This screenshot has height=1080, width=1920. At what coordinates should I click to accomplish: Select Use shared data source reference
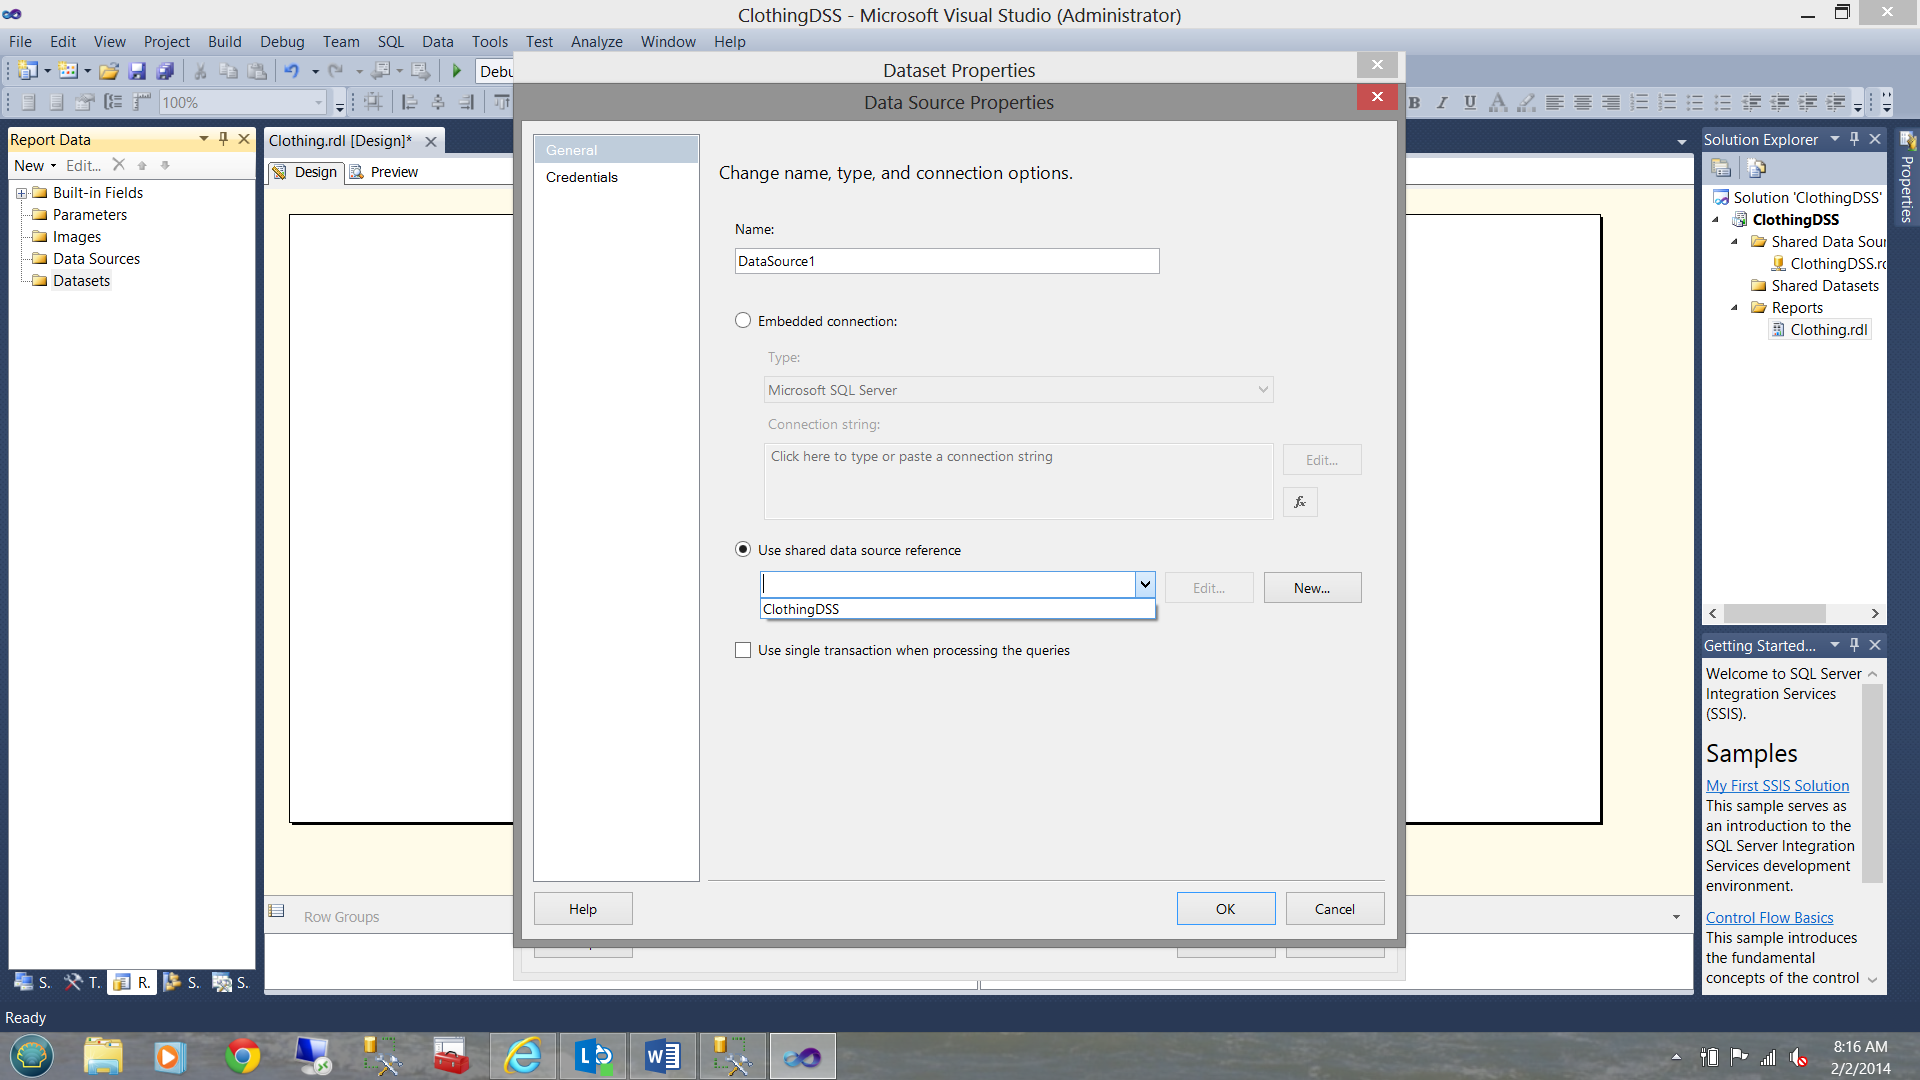coord(743,550)
